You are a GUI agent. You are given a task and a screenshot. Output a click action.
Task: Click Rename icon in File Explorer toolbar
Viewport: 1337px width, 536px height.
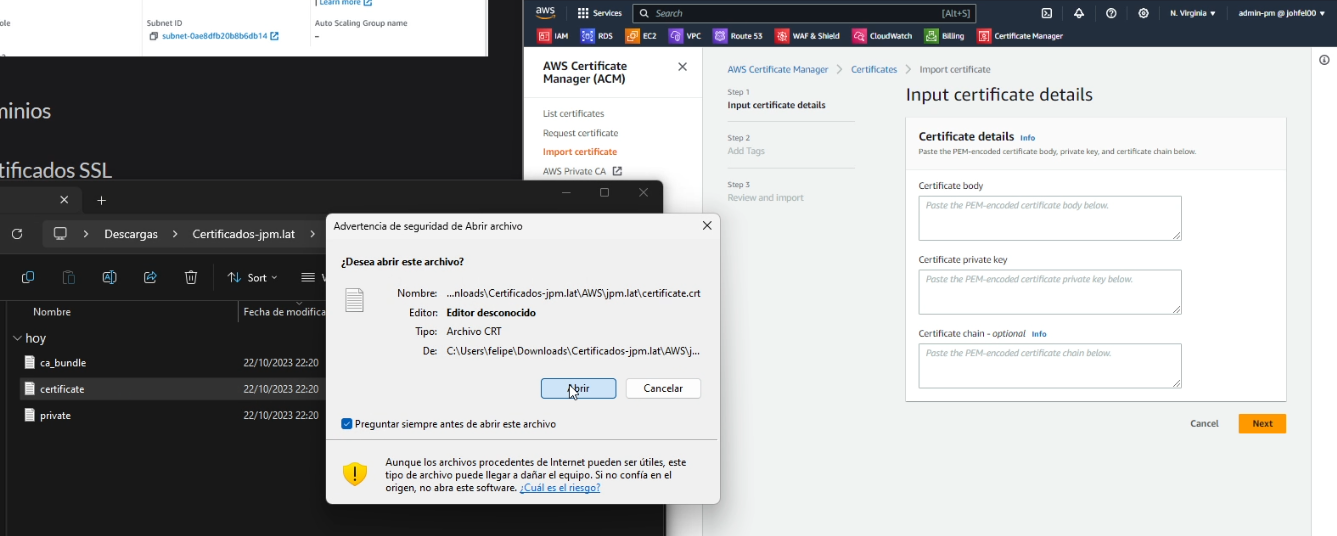coord(109,277)
